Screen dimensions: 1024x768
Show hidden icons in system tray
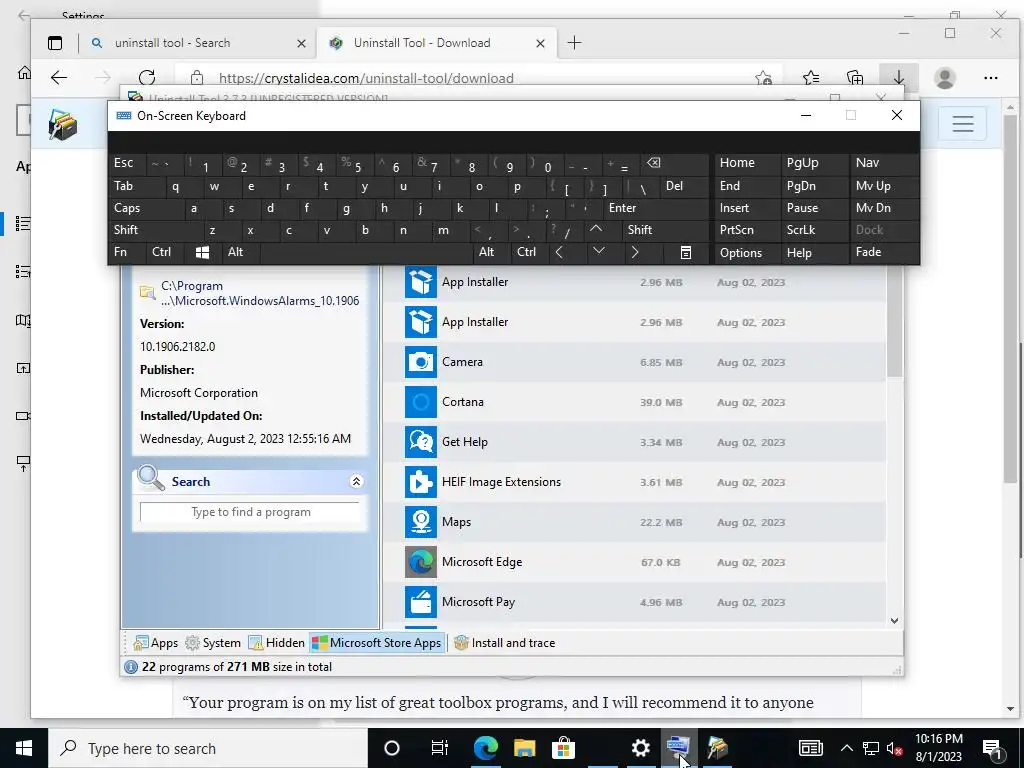[846, 748]
